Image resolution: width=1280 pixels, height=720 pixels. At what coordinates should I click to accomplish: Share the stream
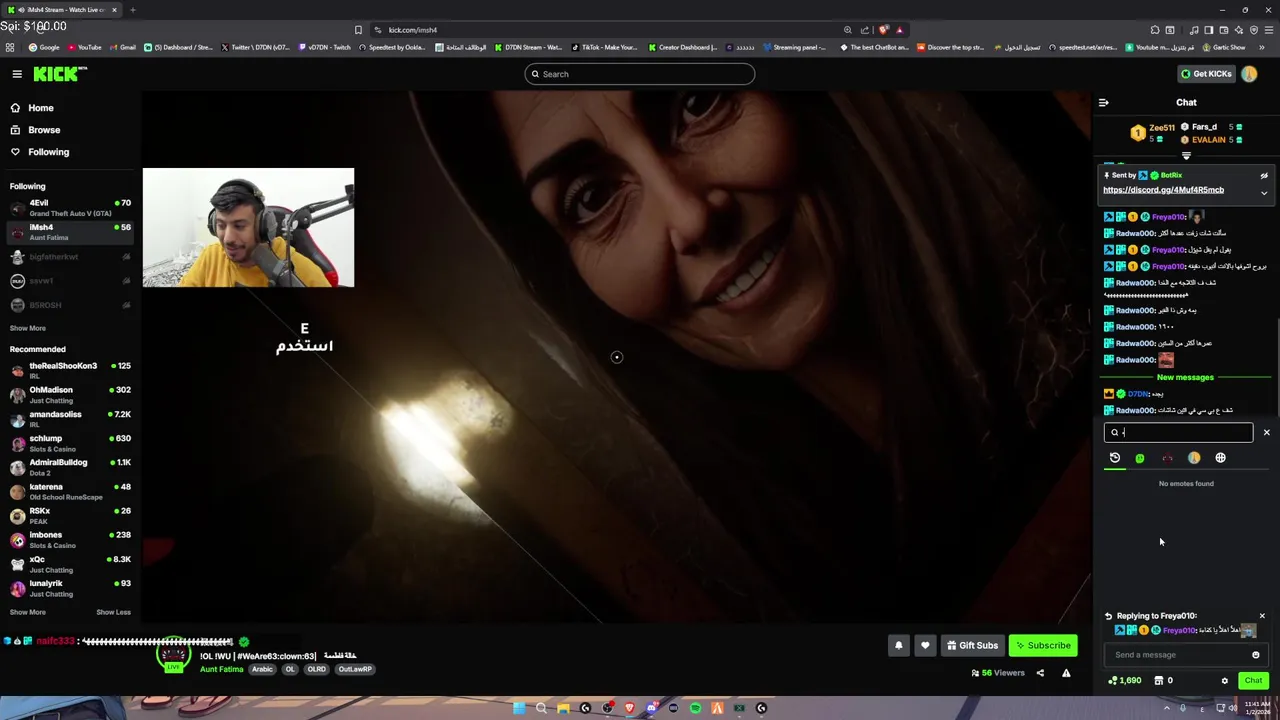(1040, 673)
